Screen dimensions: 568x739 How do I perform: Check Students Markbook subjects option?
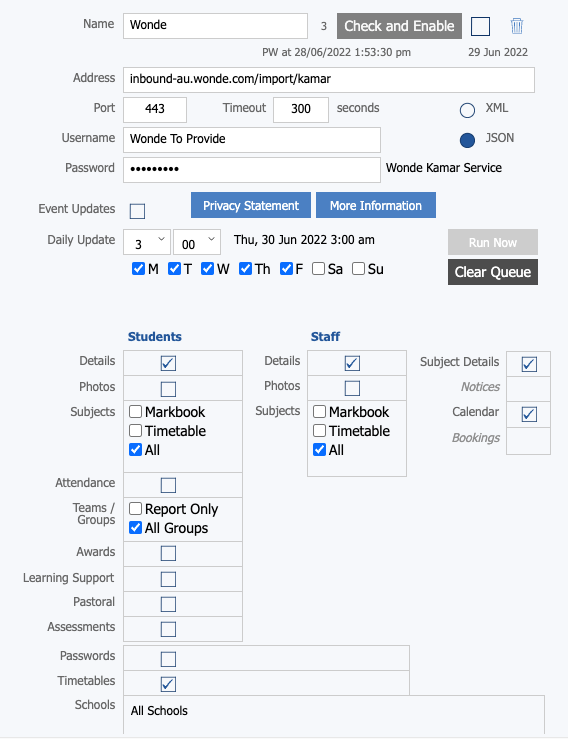[x=135, y=411]
